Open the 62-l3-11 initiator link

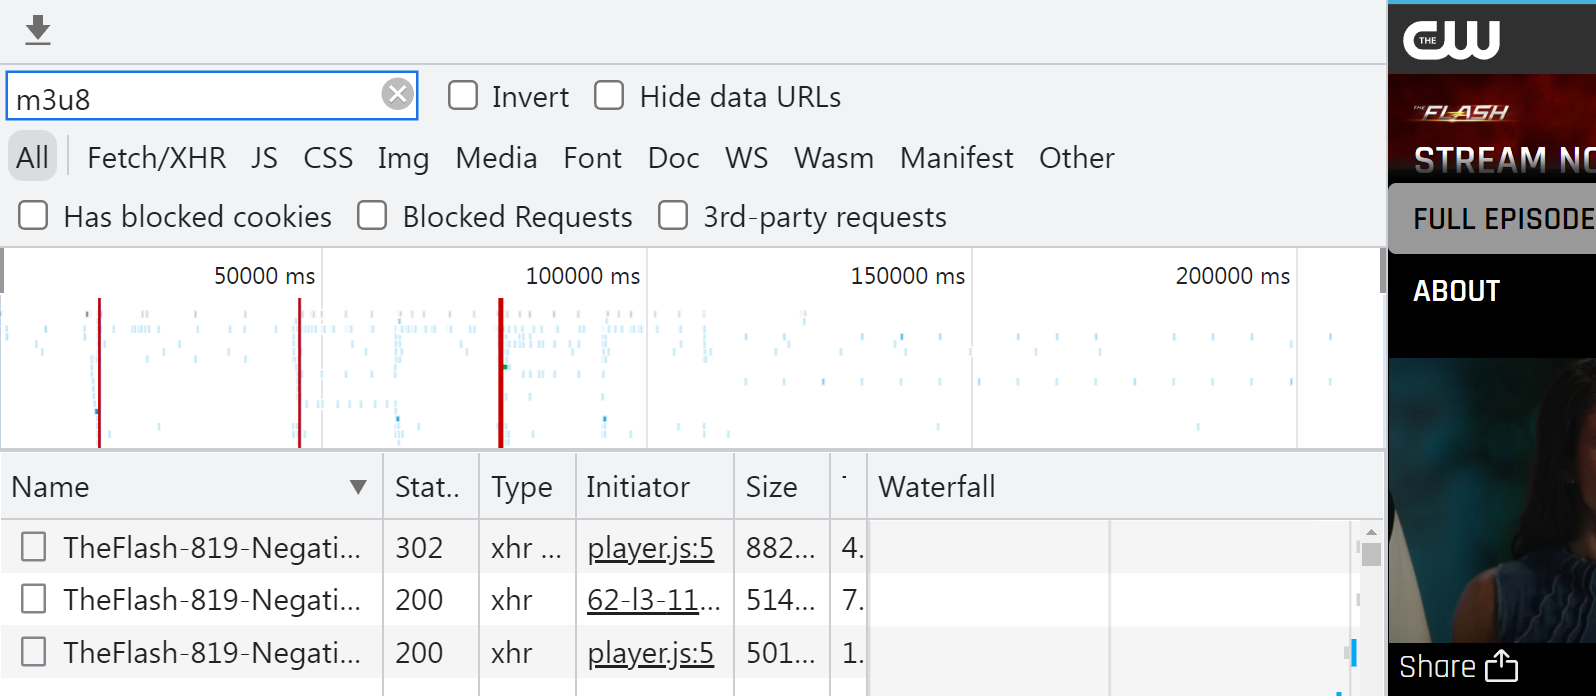pos(650,600)
